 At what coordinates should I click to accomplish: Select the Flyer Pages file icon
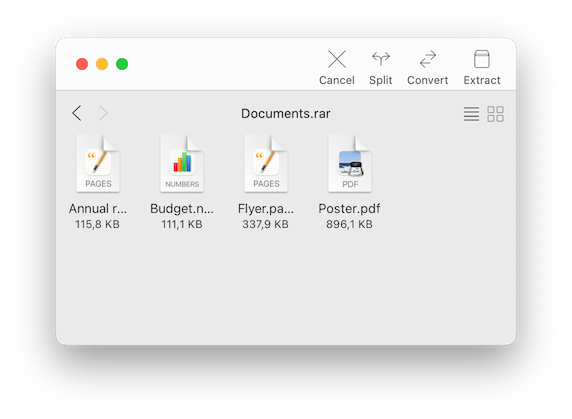click(x=266, y=164)
